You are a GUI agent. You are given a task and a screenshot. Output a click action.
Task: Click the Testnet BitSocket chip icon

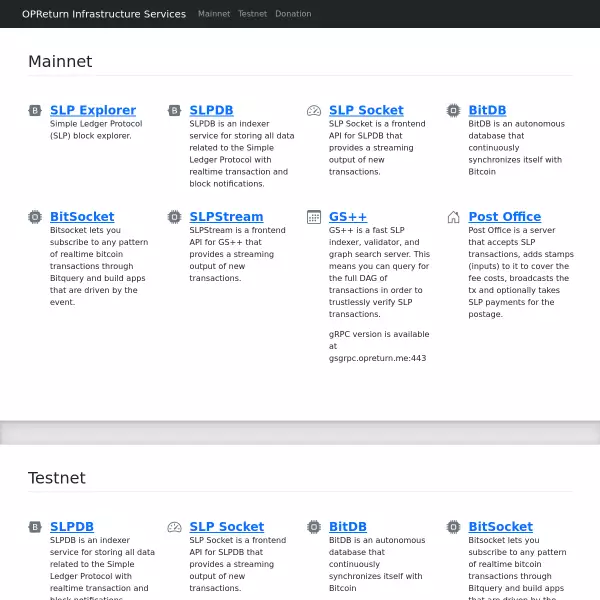tap(453, 527)
